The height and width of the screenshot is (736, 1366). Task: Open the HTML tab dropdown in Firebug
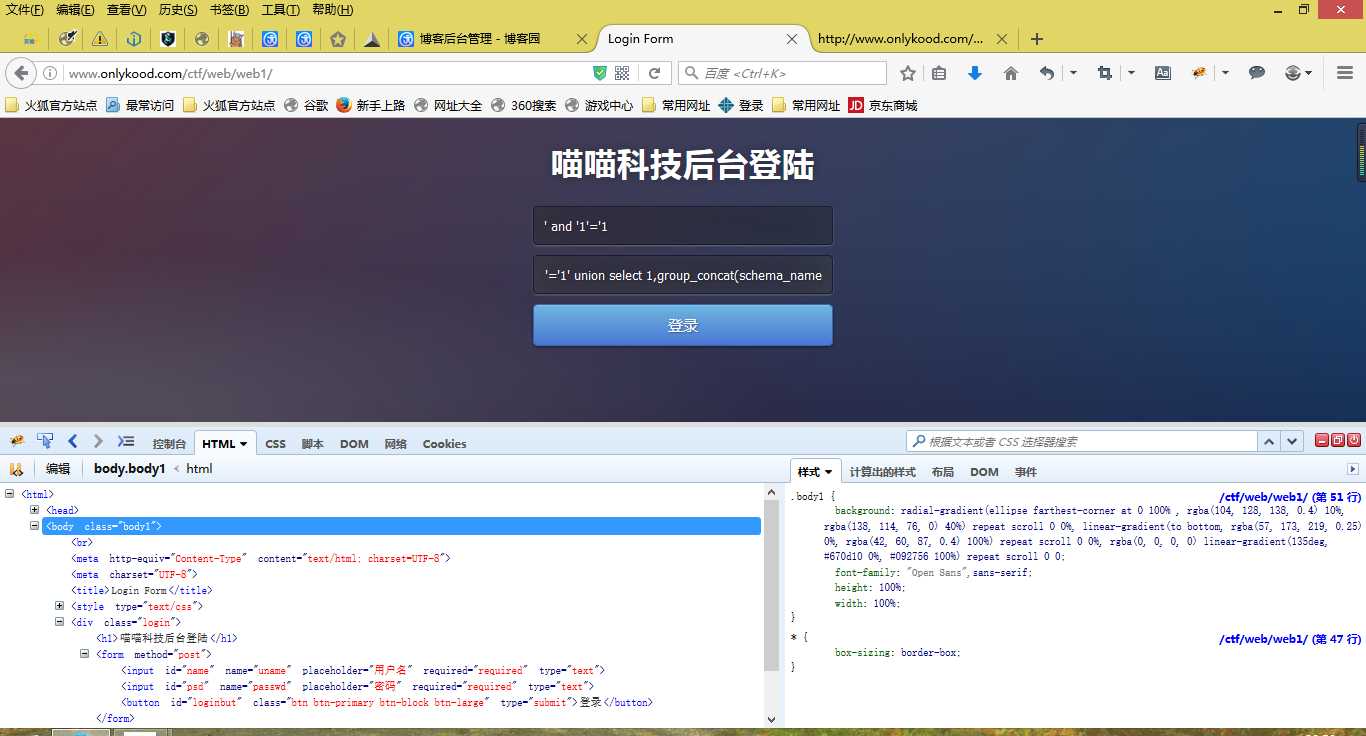click(x=243, y=444)
